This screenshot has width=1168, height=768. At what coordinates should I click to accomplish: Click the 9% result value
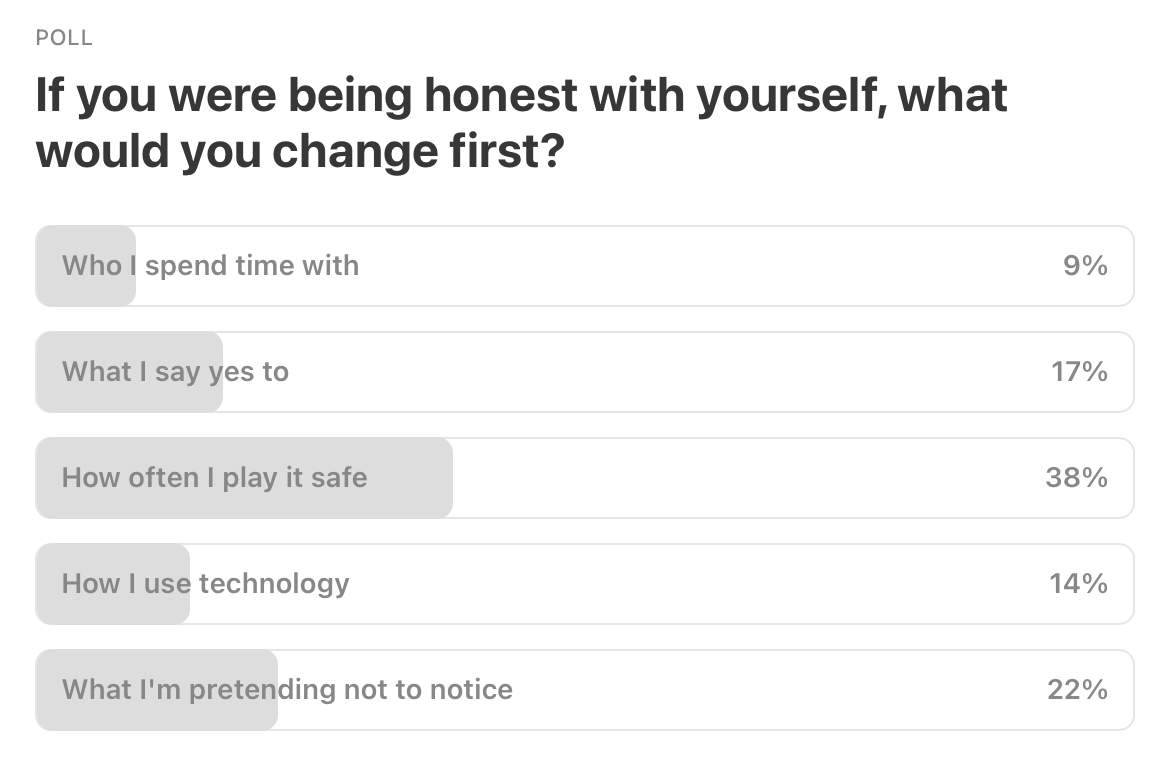pyautogui.click(x=1085, y=265)
